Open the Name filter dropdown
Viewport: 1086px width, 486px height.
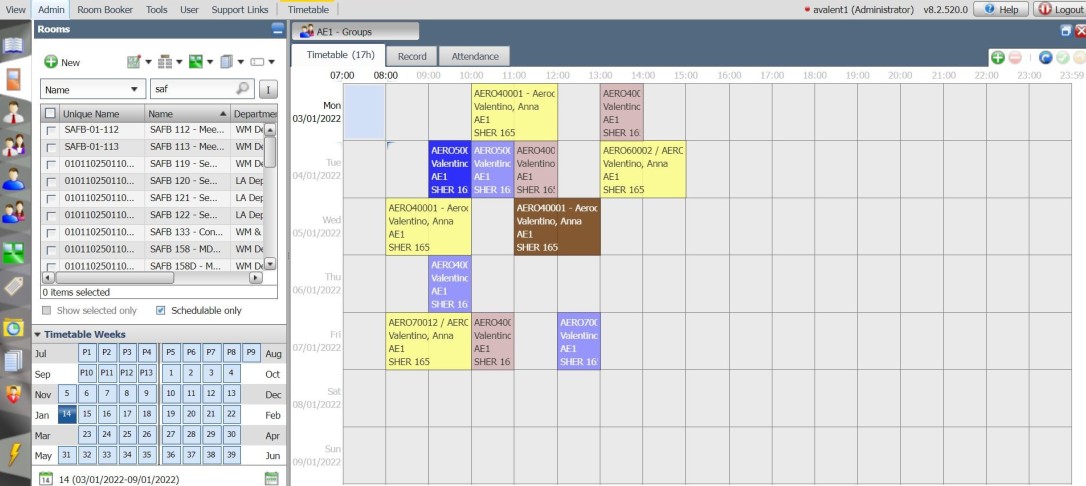pyautogui.click(x=92, y=89)
